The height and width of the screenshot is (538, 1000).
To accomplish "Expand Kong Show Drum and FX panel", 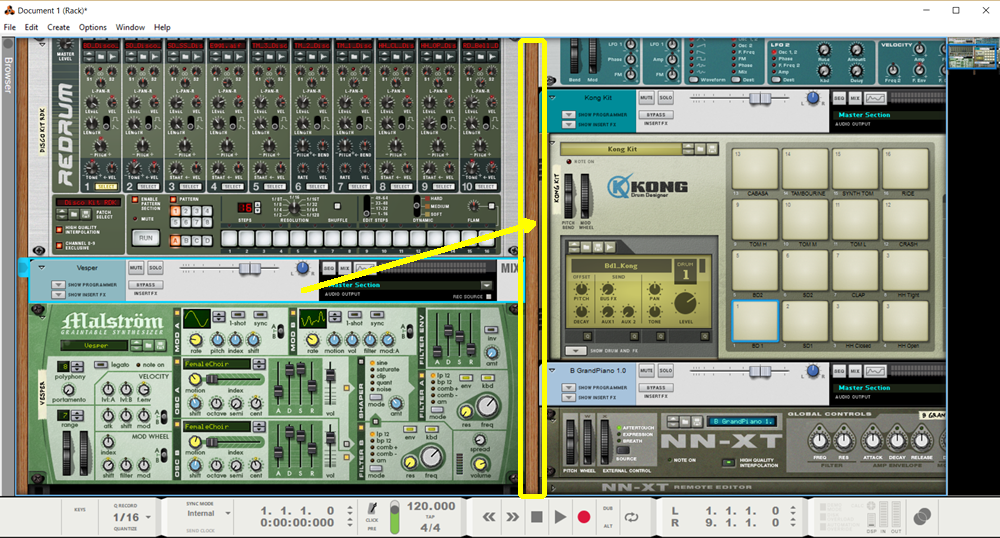I will 575,351.
